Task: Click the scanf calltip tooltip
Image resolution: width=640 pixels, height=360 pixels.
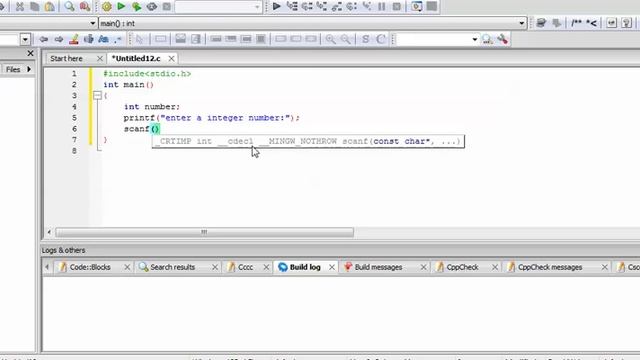Action: click(308, 142)
